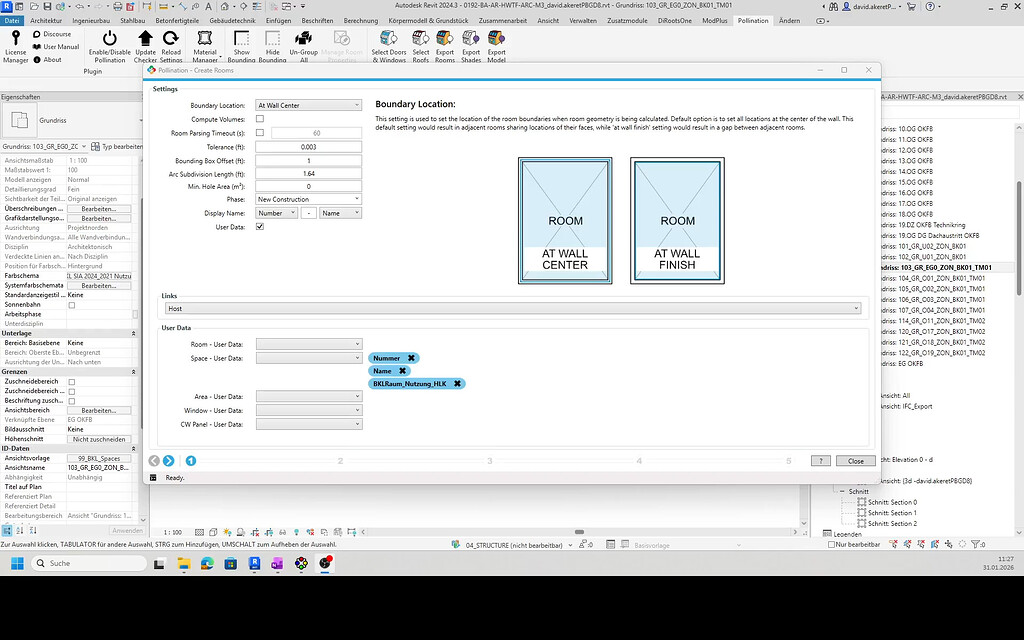This screenshot has width=1024, height=640.
Task: Click Reload Settings icon
Action: pos(171,39)
